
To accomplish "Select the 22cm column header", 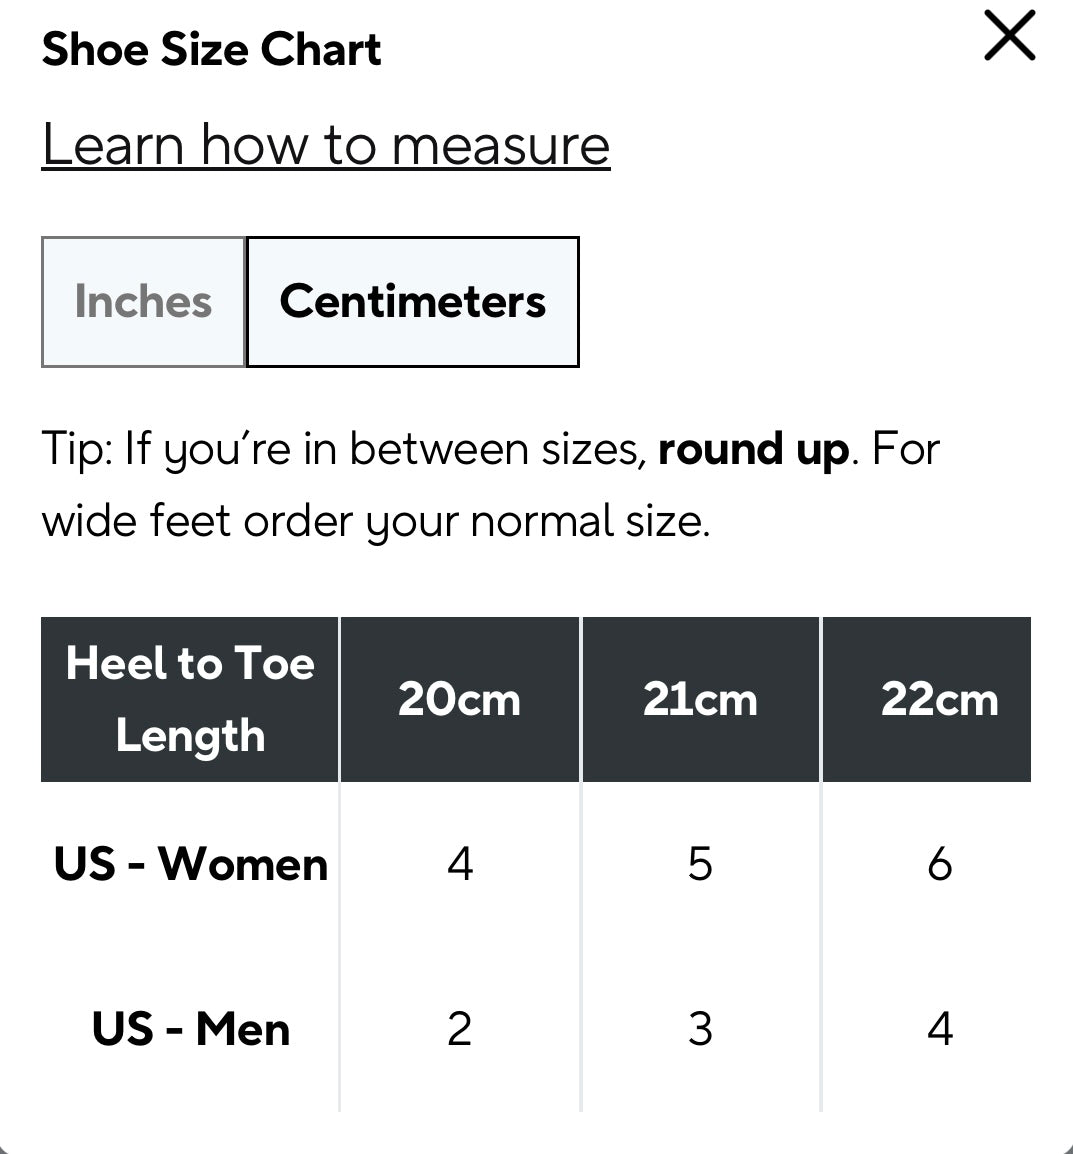I will 939,699.
